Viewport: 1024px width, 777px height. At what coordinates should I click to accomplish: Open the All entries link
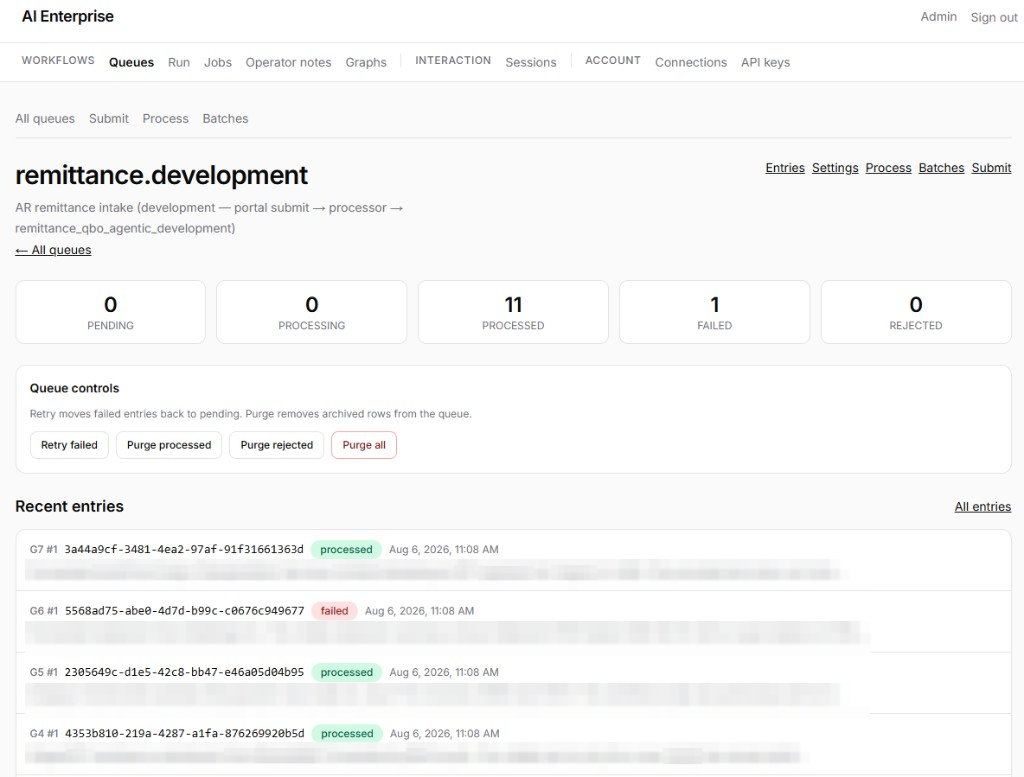coord(983,507)
